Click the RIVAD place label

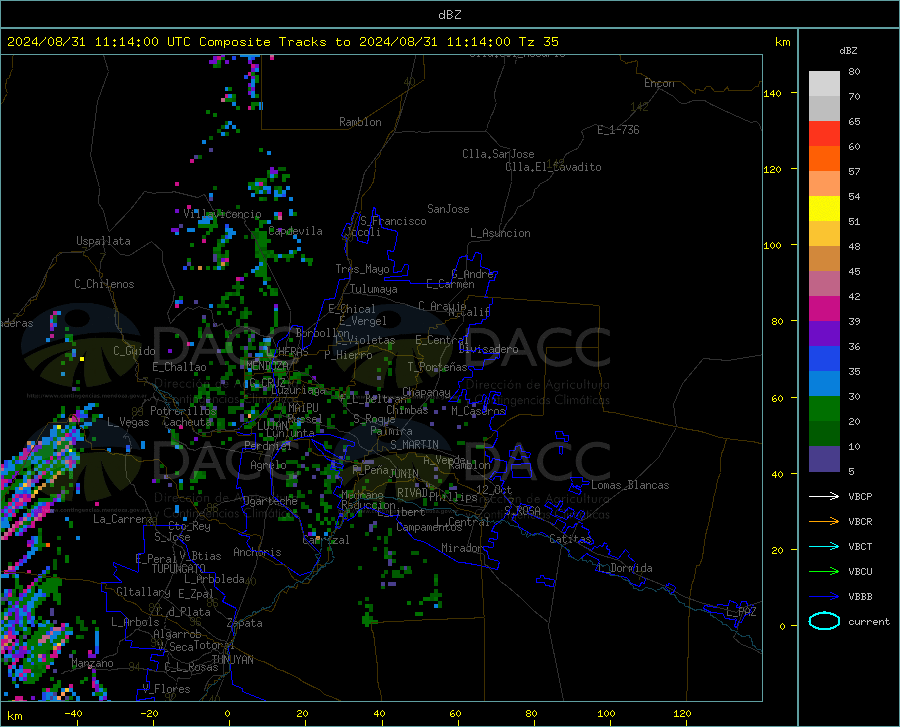[x=412, y=493]
